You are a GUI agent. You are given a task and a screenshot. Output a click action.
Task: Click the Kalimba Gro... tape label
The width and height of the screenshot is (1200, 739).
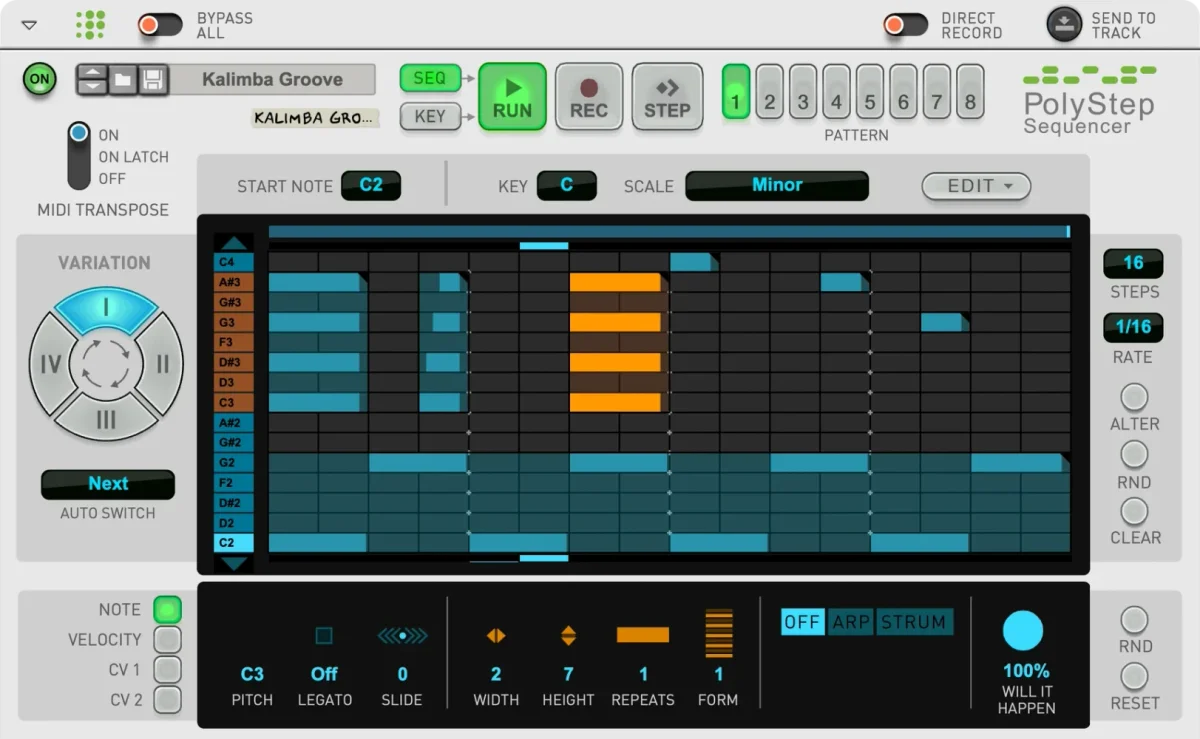pos(315,118)
